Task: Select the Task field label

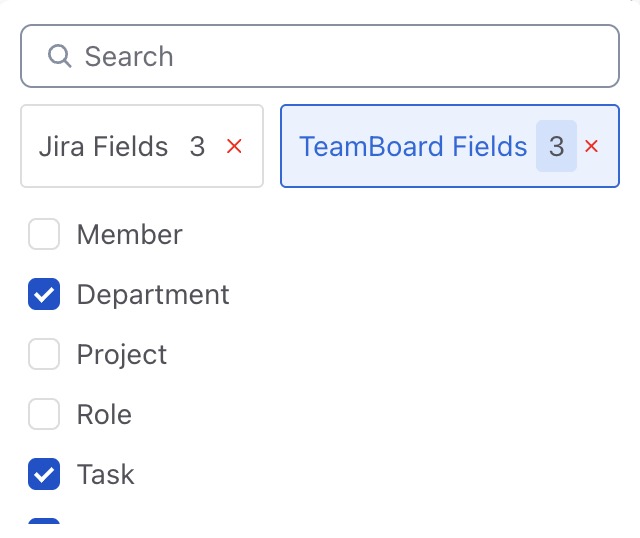Action: [105, 475]
